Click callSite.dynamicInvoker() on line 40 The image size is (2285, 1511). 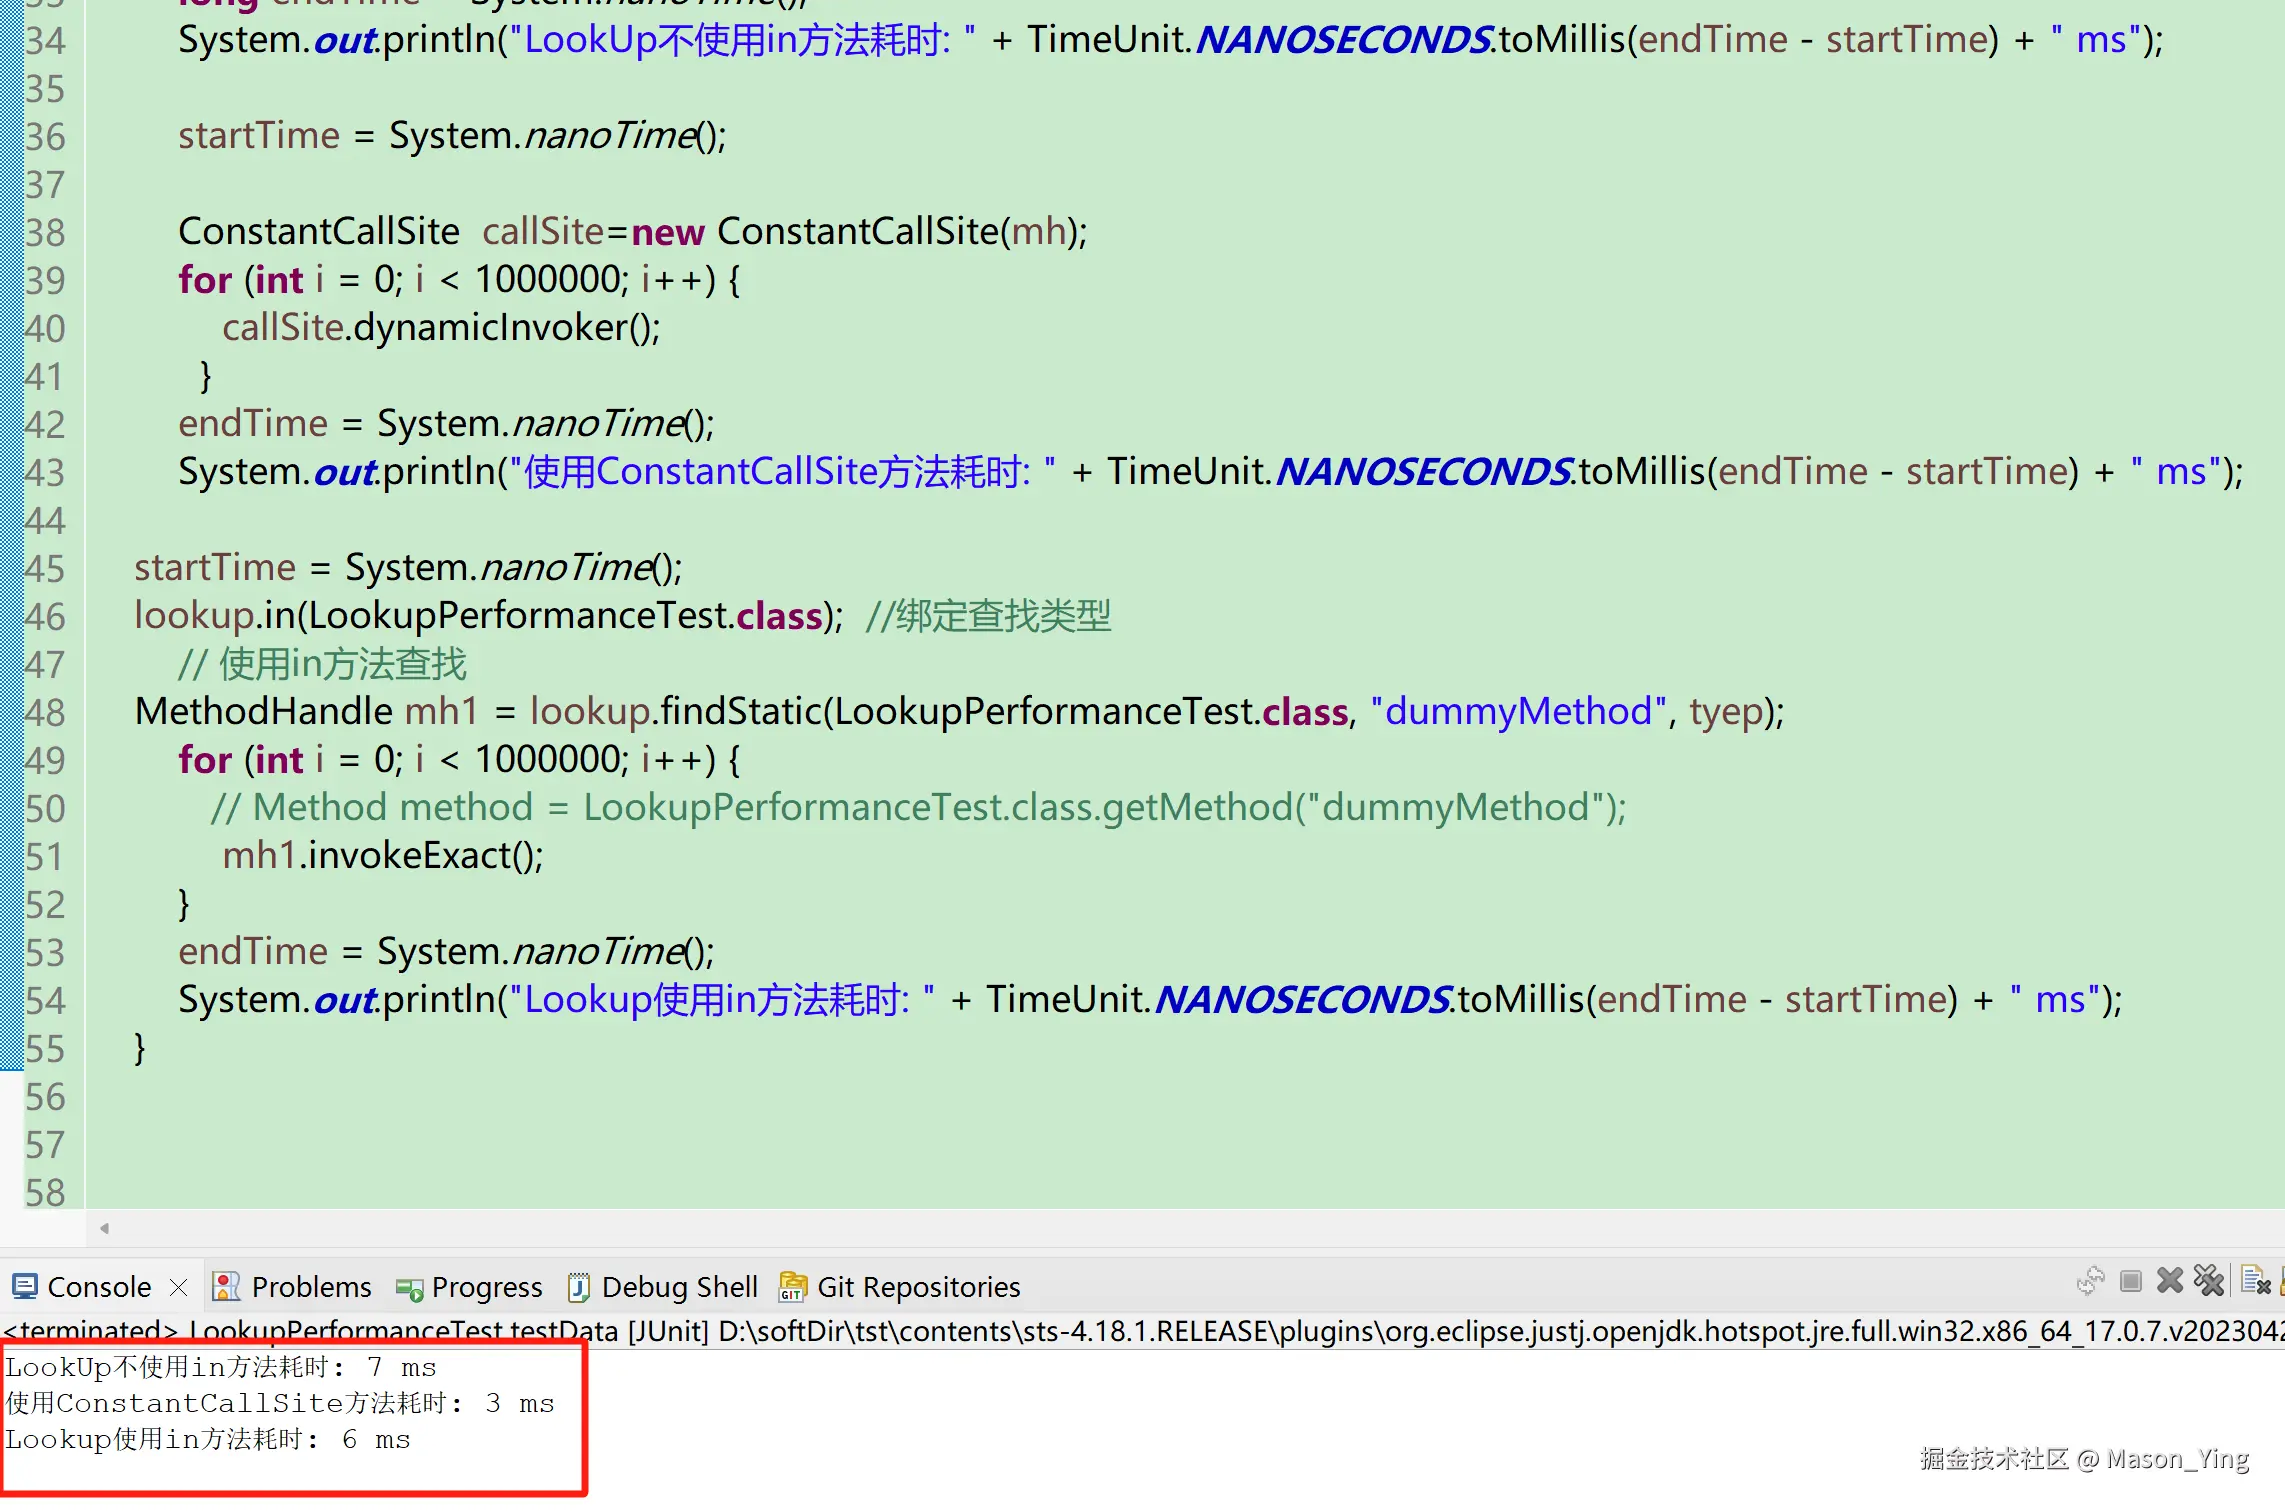pos(441,328)
